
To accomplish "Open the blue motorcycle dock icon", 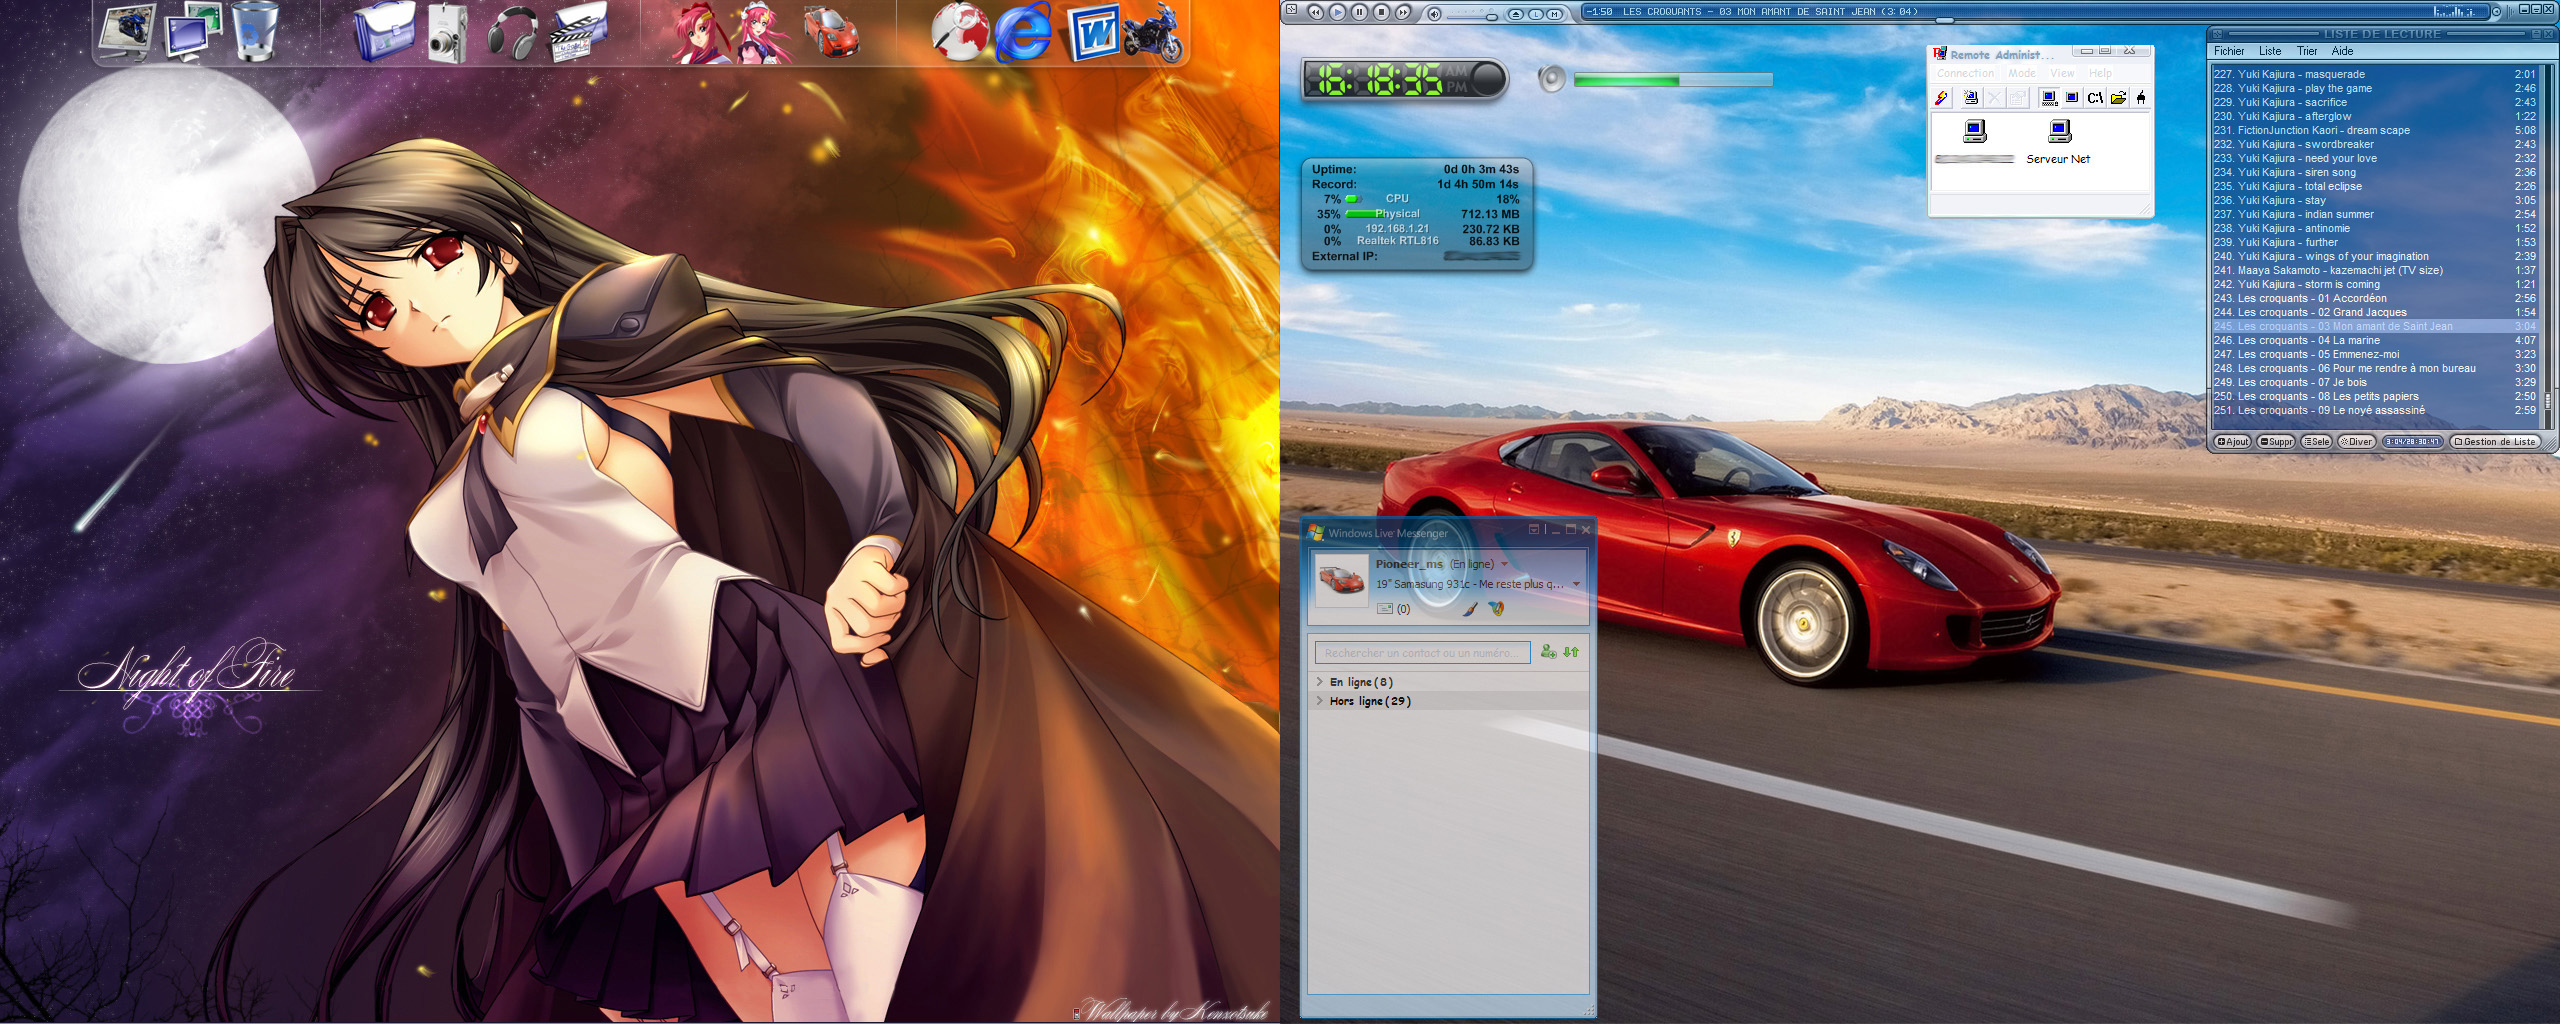I will (x=1153, y=33).
